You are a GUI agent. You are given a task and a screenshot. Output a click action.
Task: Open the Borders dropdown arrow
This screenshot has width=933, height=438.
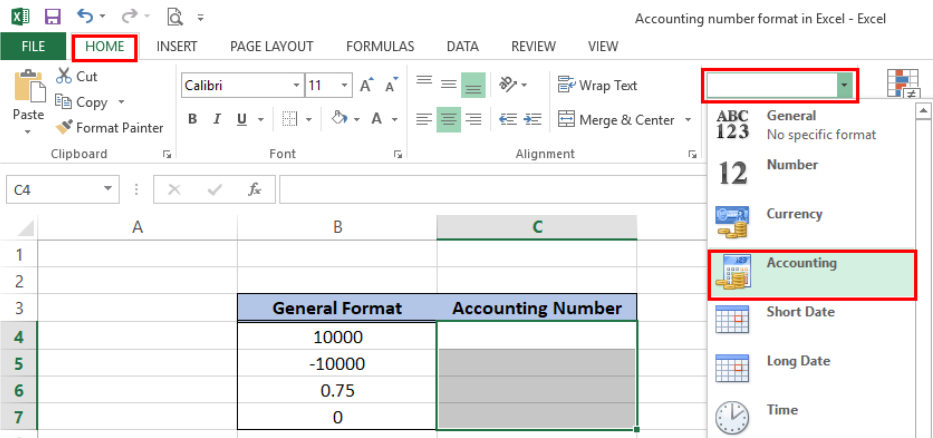[x=308, y=120]
